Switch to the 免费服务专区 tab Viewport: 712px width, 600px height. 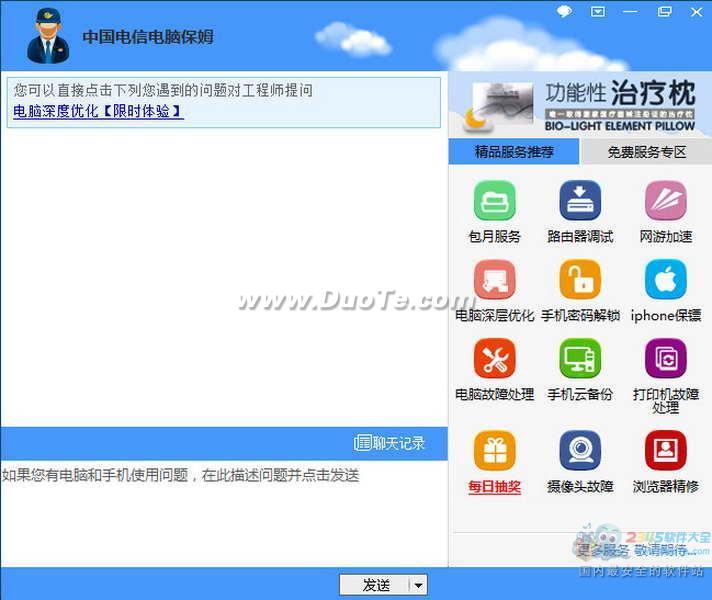coord(647,152)
